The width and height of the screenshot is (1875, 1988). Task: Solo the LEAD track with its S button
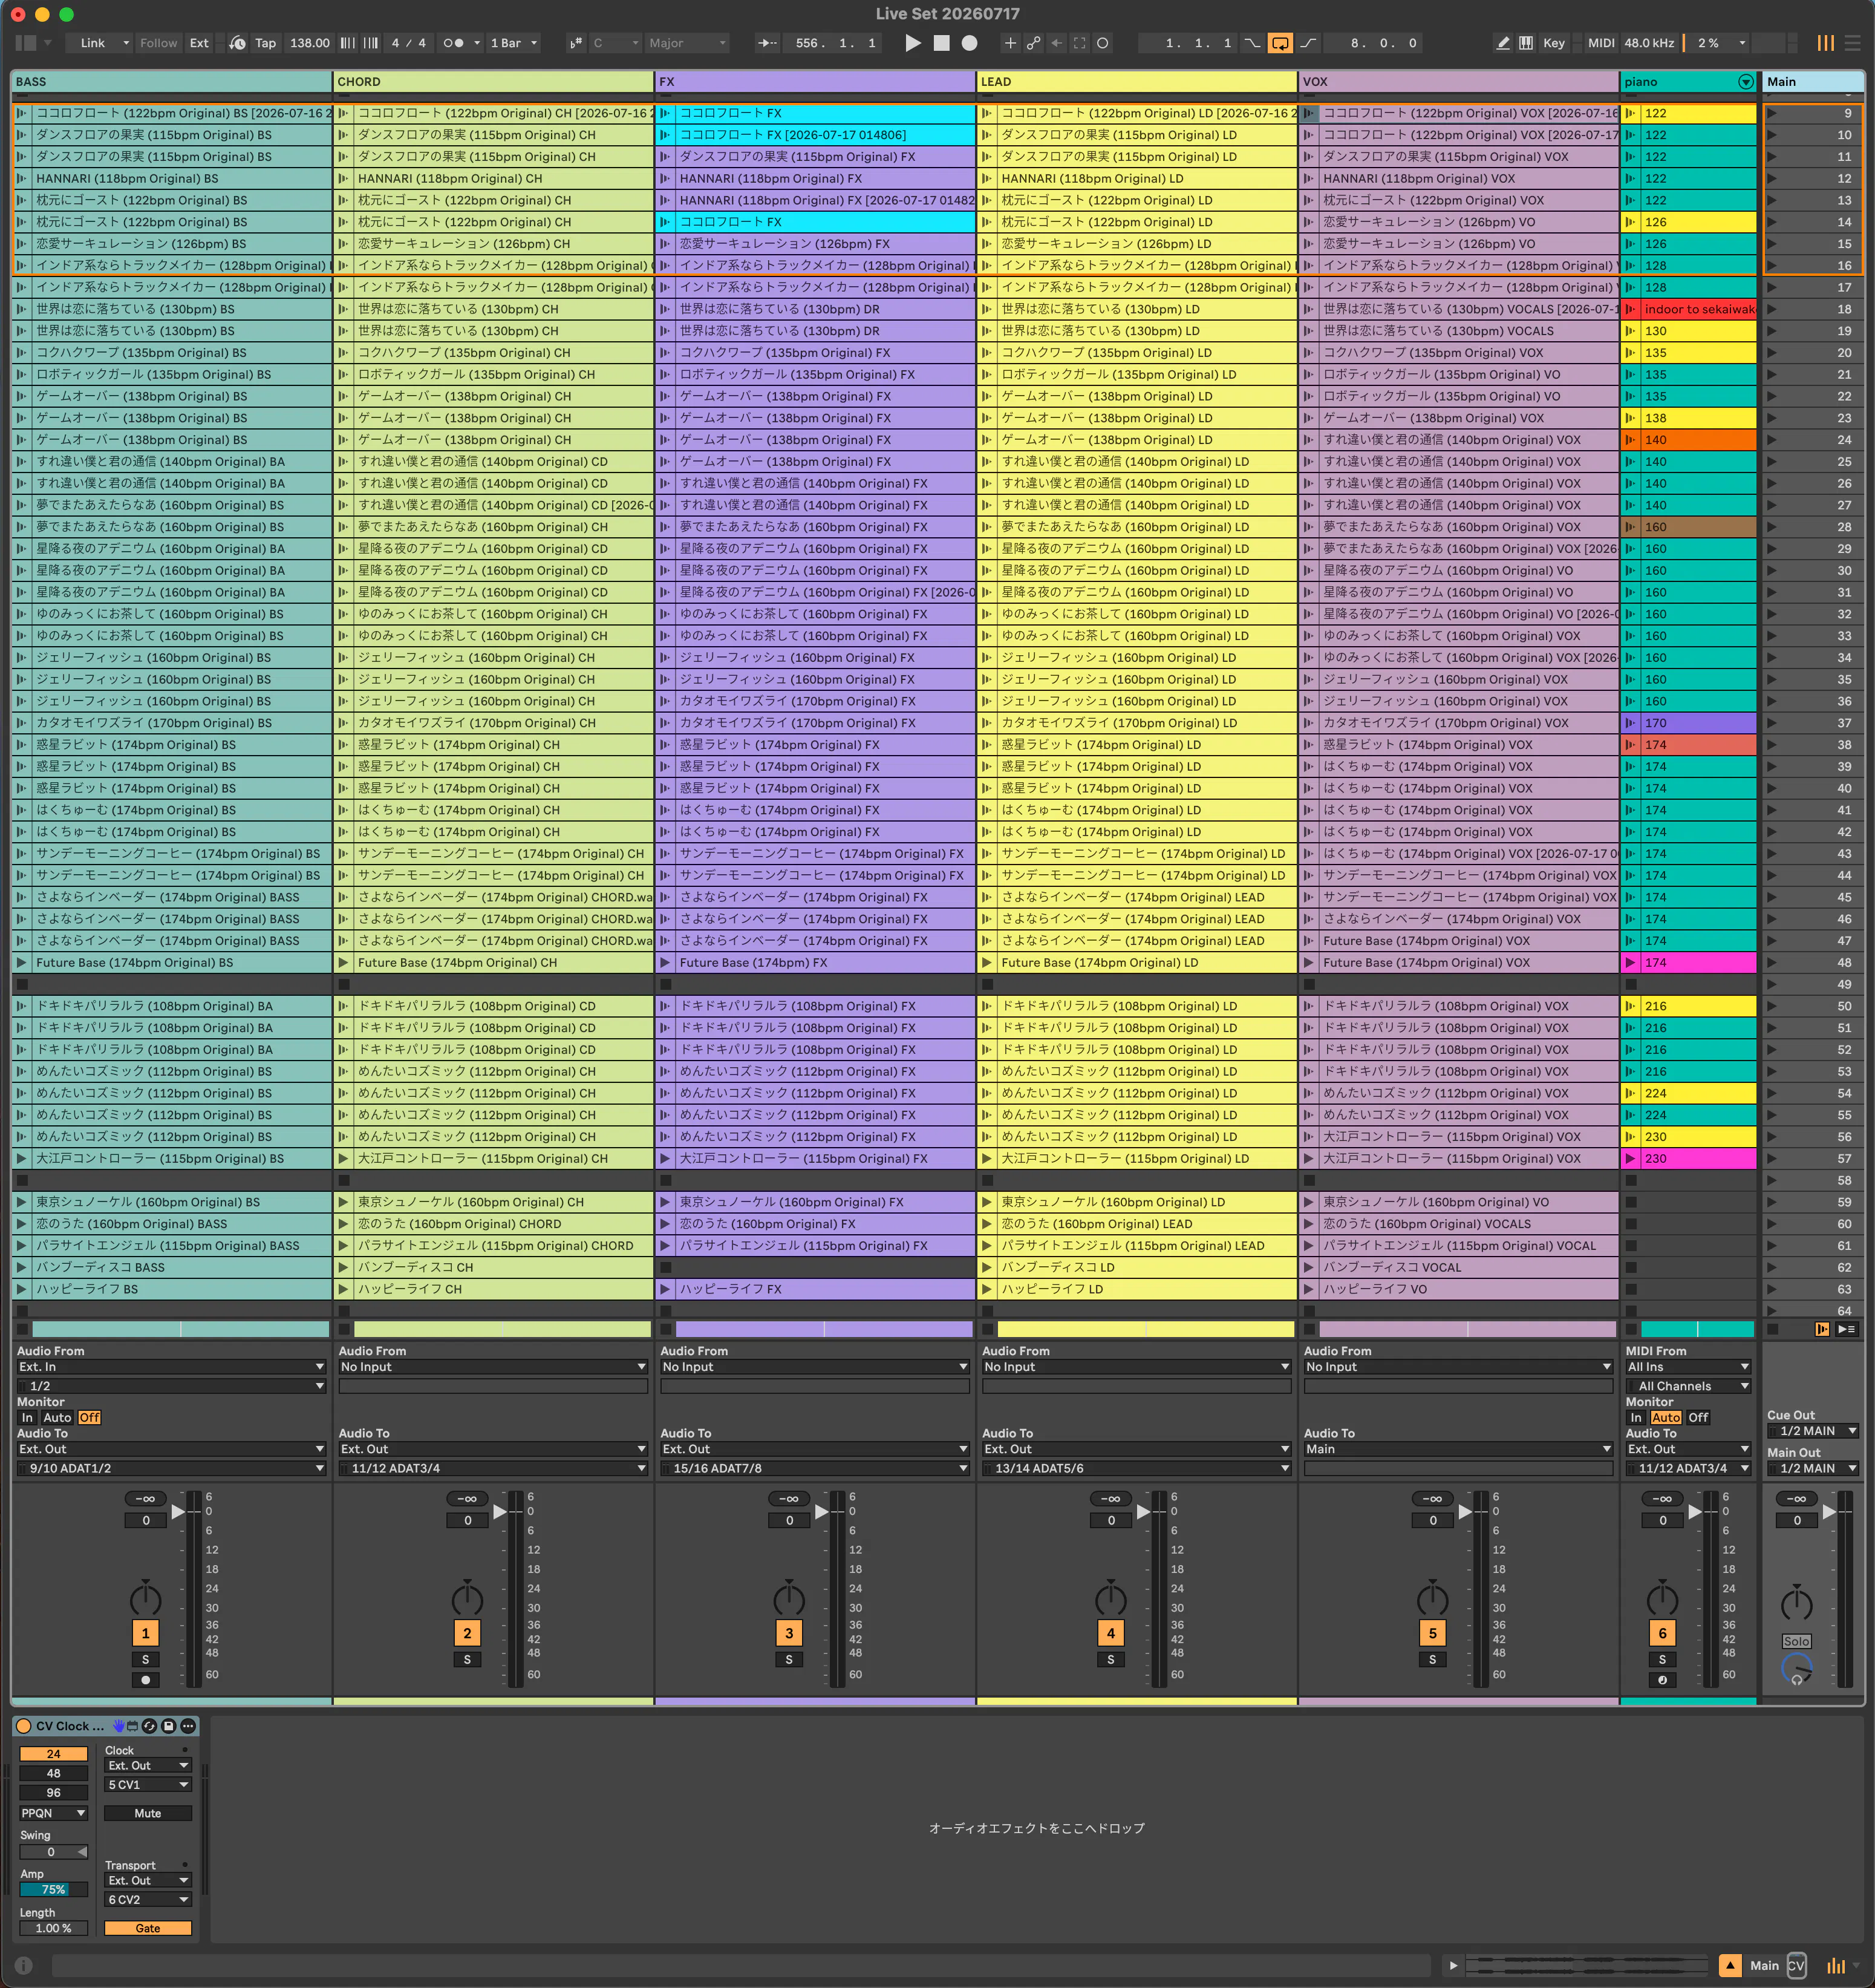[x=1110, y=1660]
